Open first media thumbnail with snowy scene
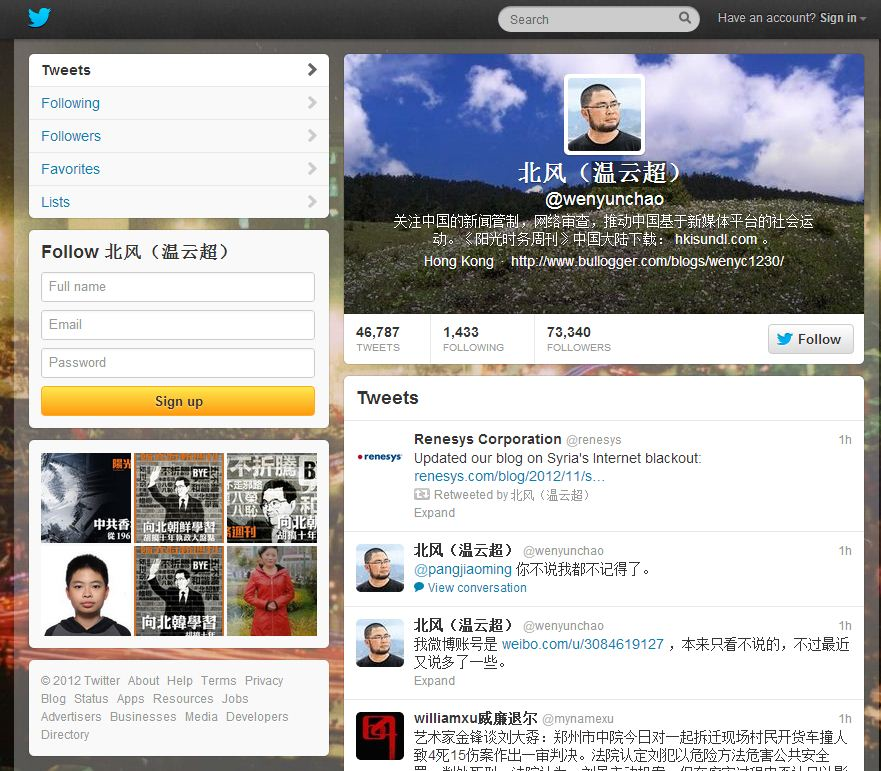This screenshot has width=881, height=771. click(x=86, y=498)
